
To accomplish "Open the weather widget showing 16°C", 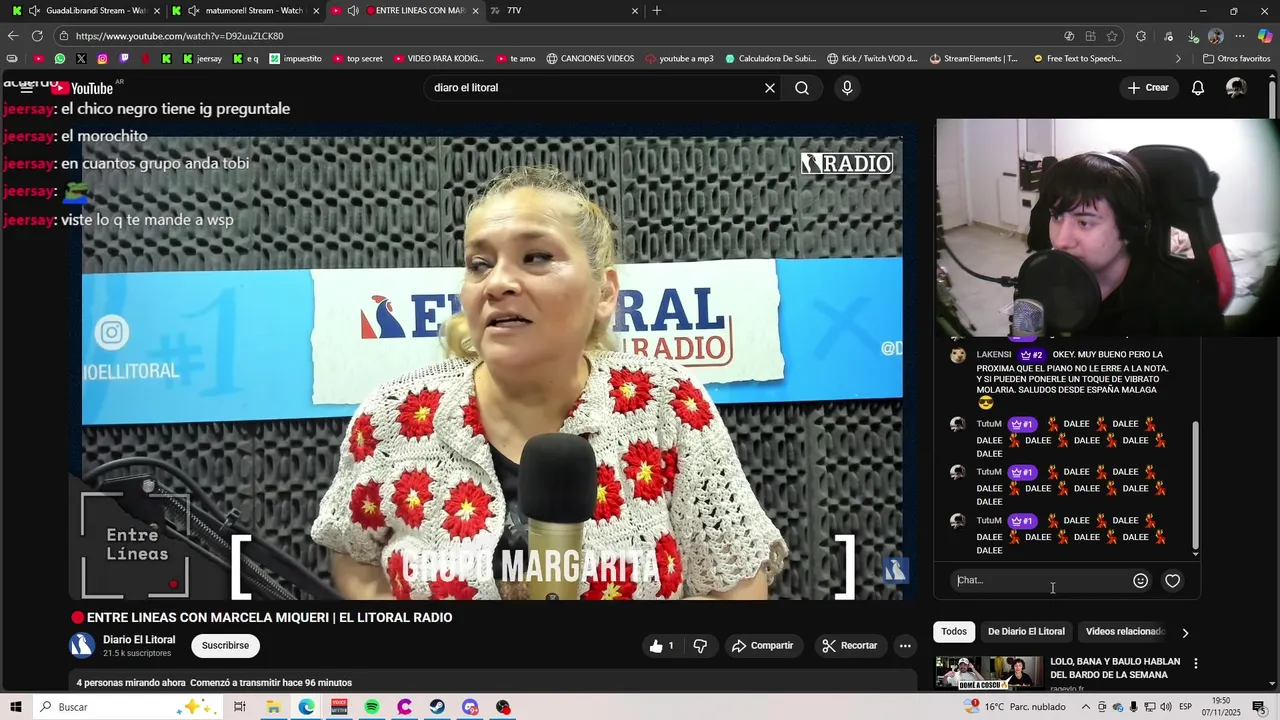I will pyautogui.click(x=1015, y=707).
